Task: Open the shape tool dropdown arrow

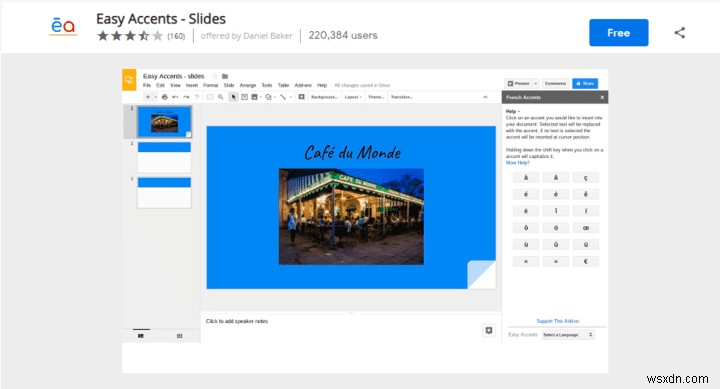Action: point(275,97)
